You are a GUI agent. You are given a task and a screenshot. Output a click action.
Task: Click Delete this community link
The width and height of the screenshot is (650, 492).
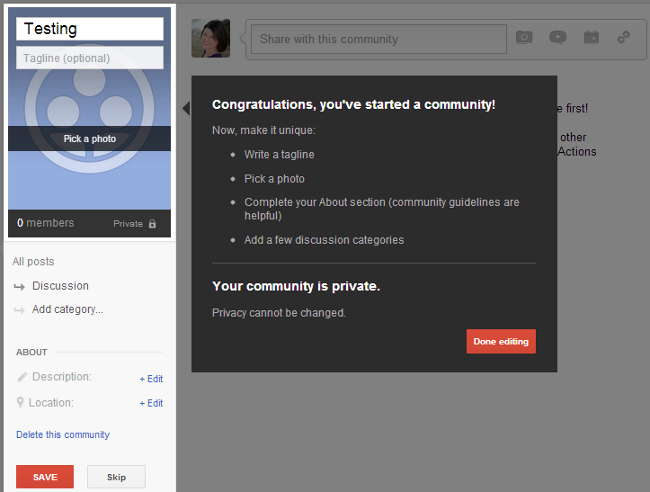pos(63,434)
